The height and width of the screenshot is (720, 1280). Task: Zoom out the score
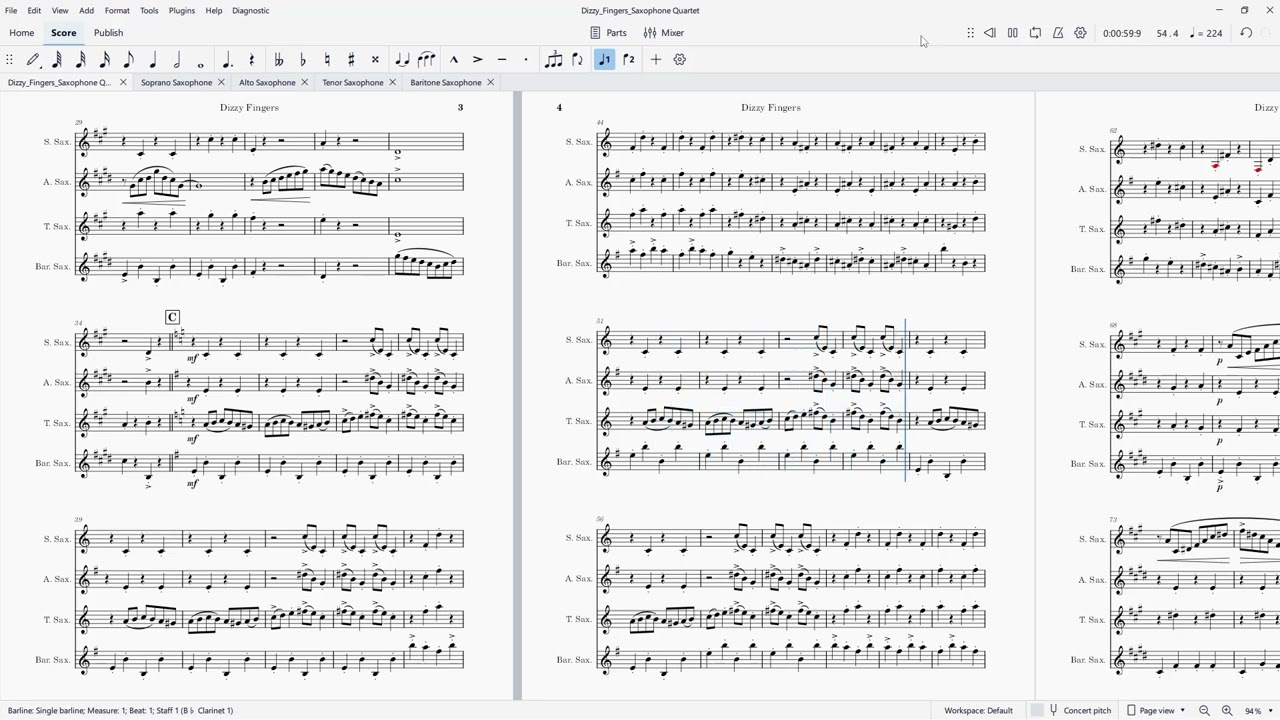click(1204, 711)
